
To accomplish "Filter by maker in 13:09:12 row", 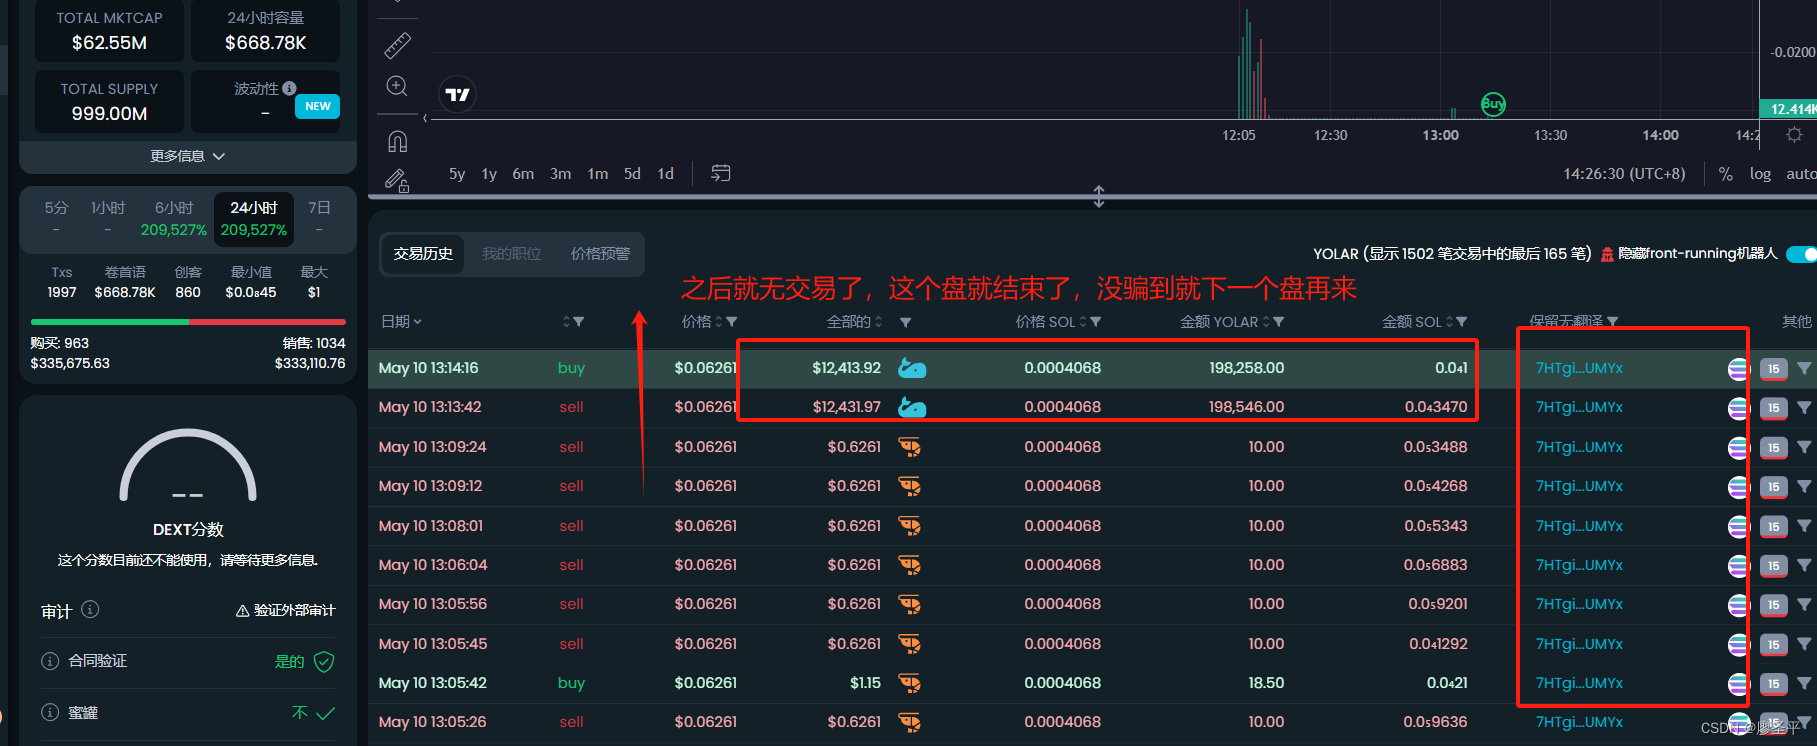I will [1804, 486].
